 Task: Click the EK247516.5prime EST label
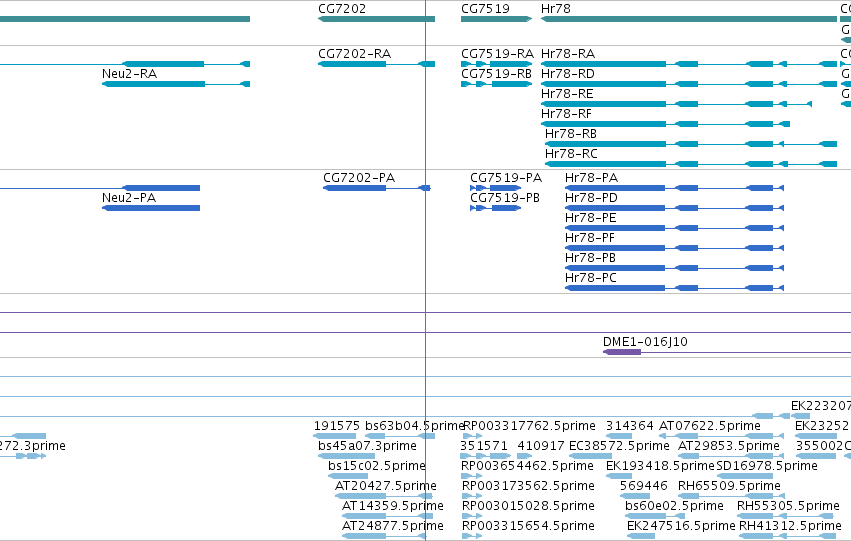[x=681, y=526]
